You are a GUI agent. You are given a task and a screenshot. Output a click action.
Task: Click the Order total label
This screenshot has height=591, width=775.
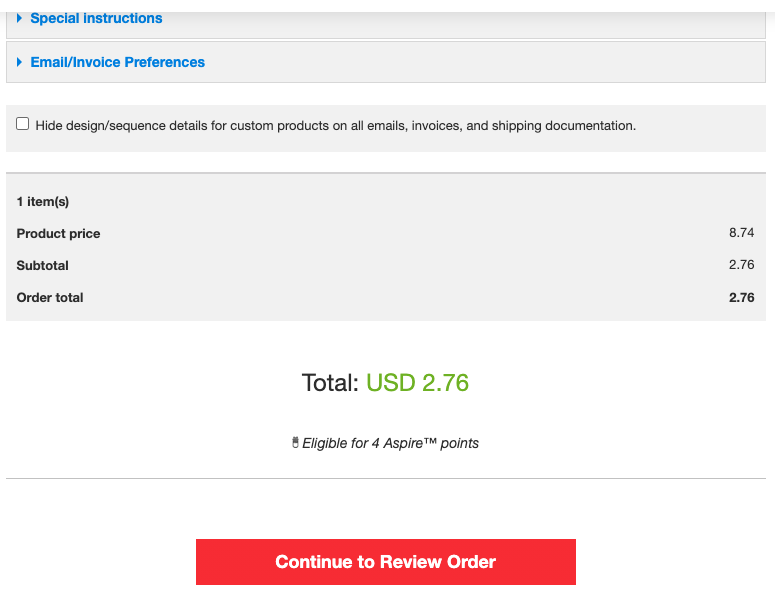click(x=50, y=297)
